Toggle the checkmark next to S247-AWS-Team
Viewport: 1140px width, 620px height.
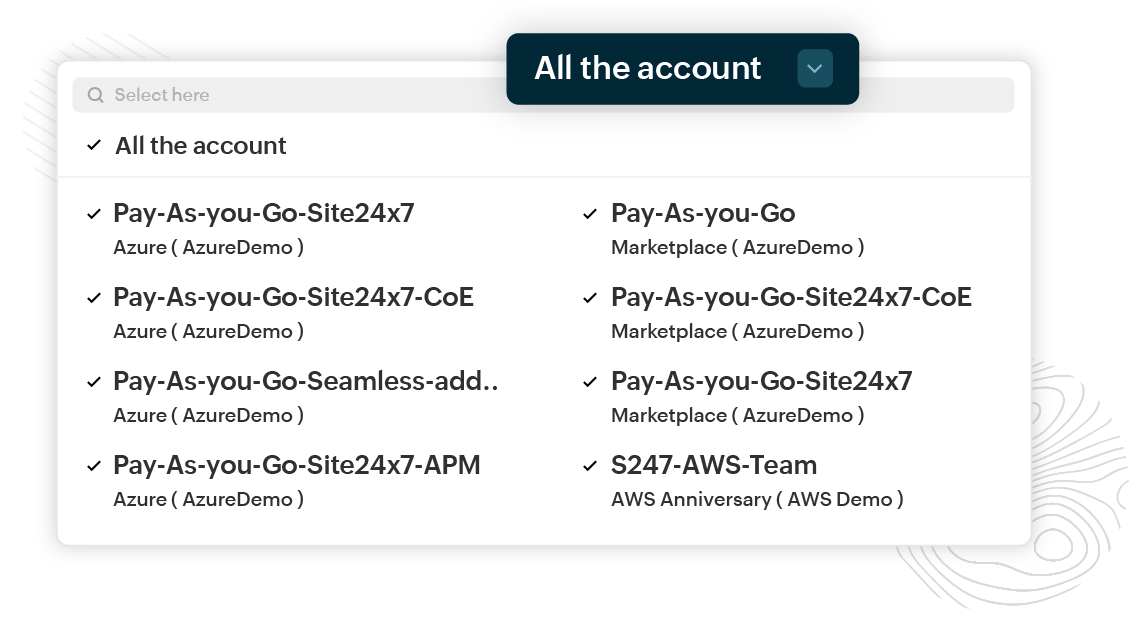pos(591,465)
